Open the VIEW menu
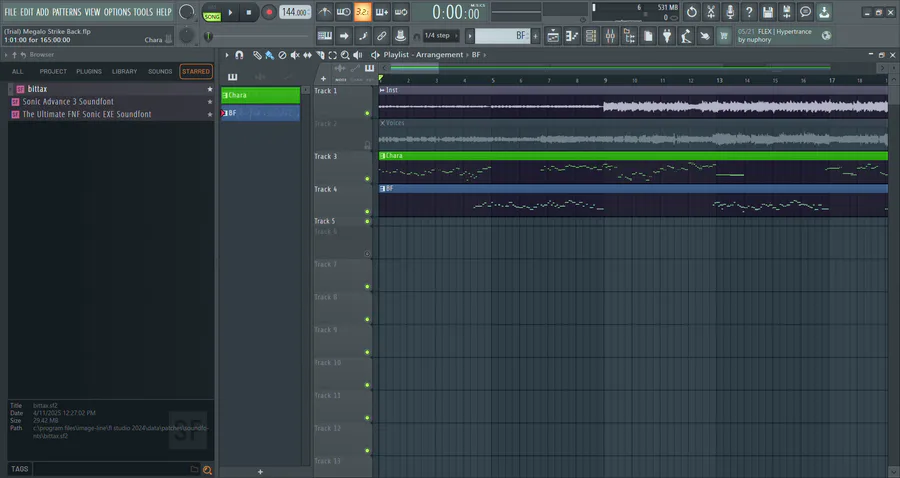Screen dimensions: 900x478 92,11
